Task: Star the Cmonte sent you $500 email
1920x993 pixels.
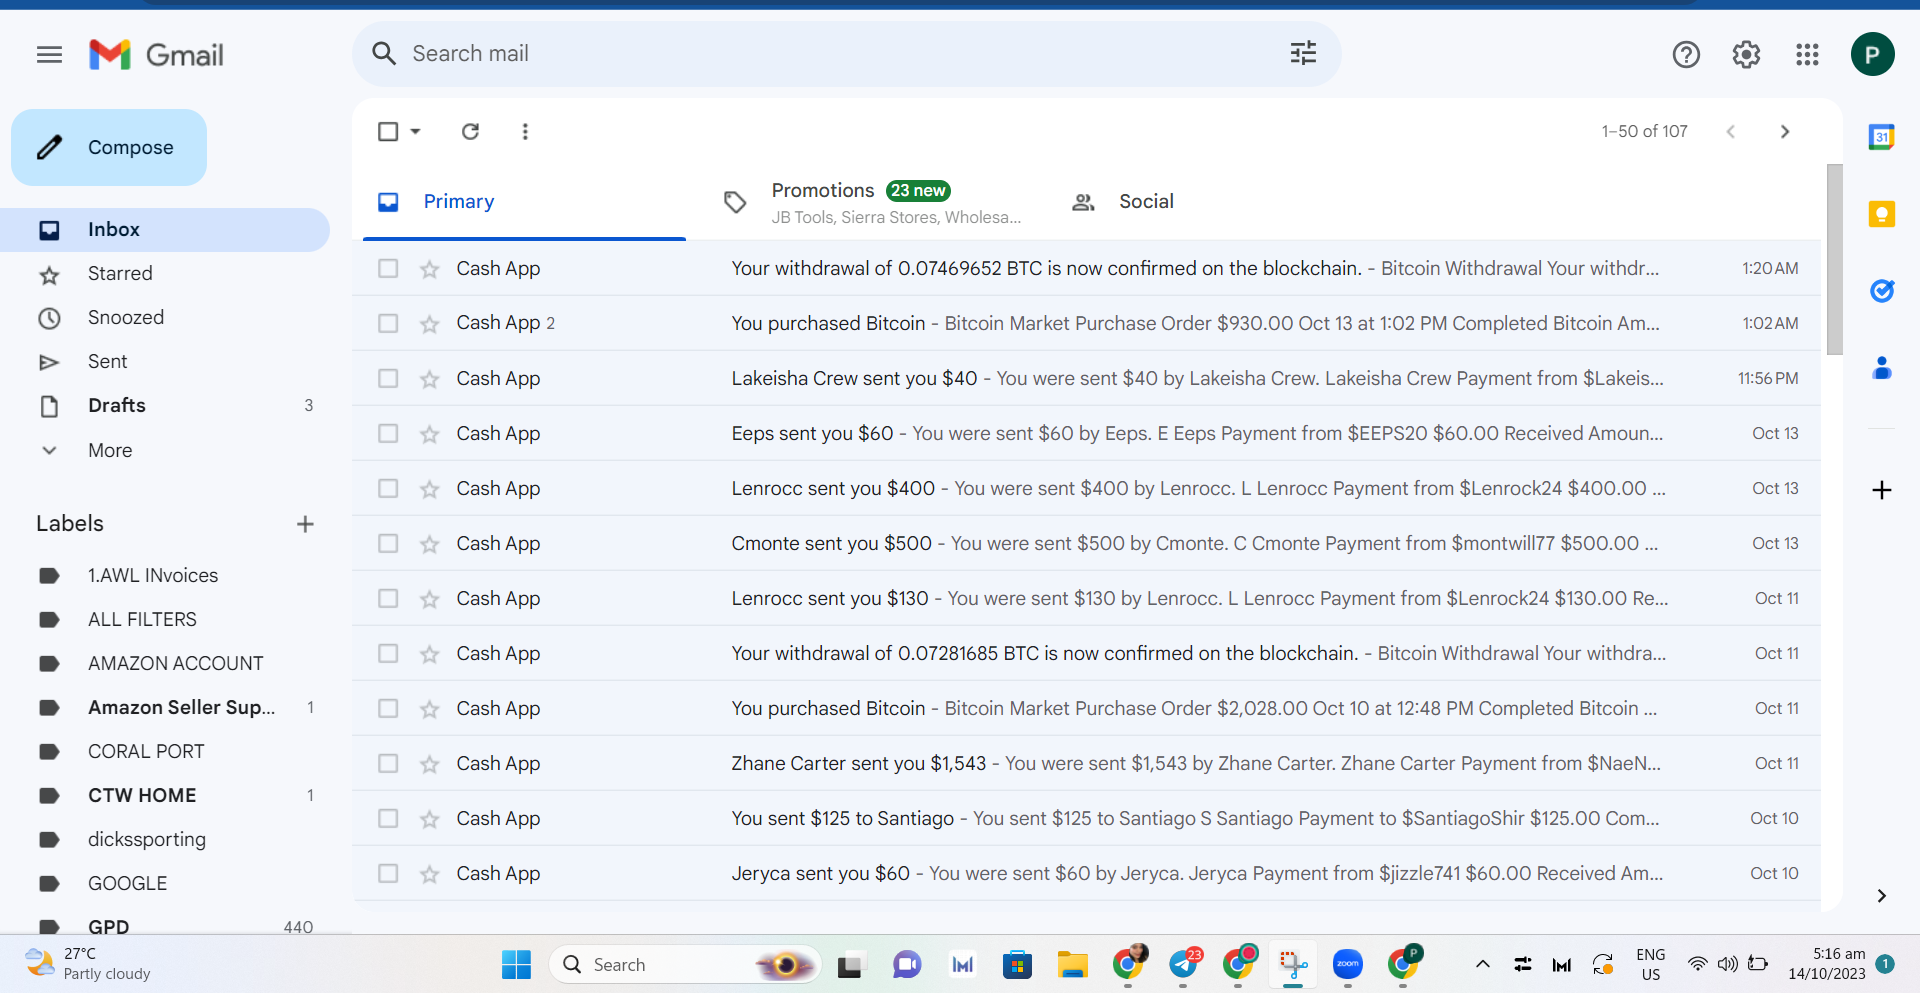Action: 429,544
